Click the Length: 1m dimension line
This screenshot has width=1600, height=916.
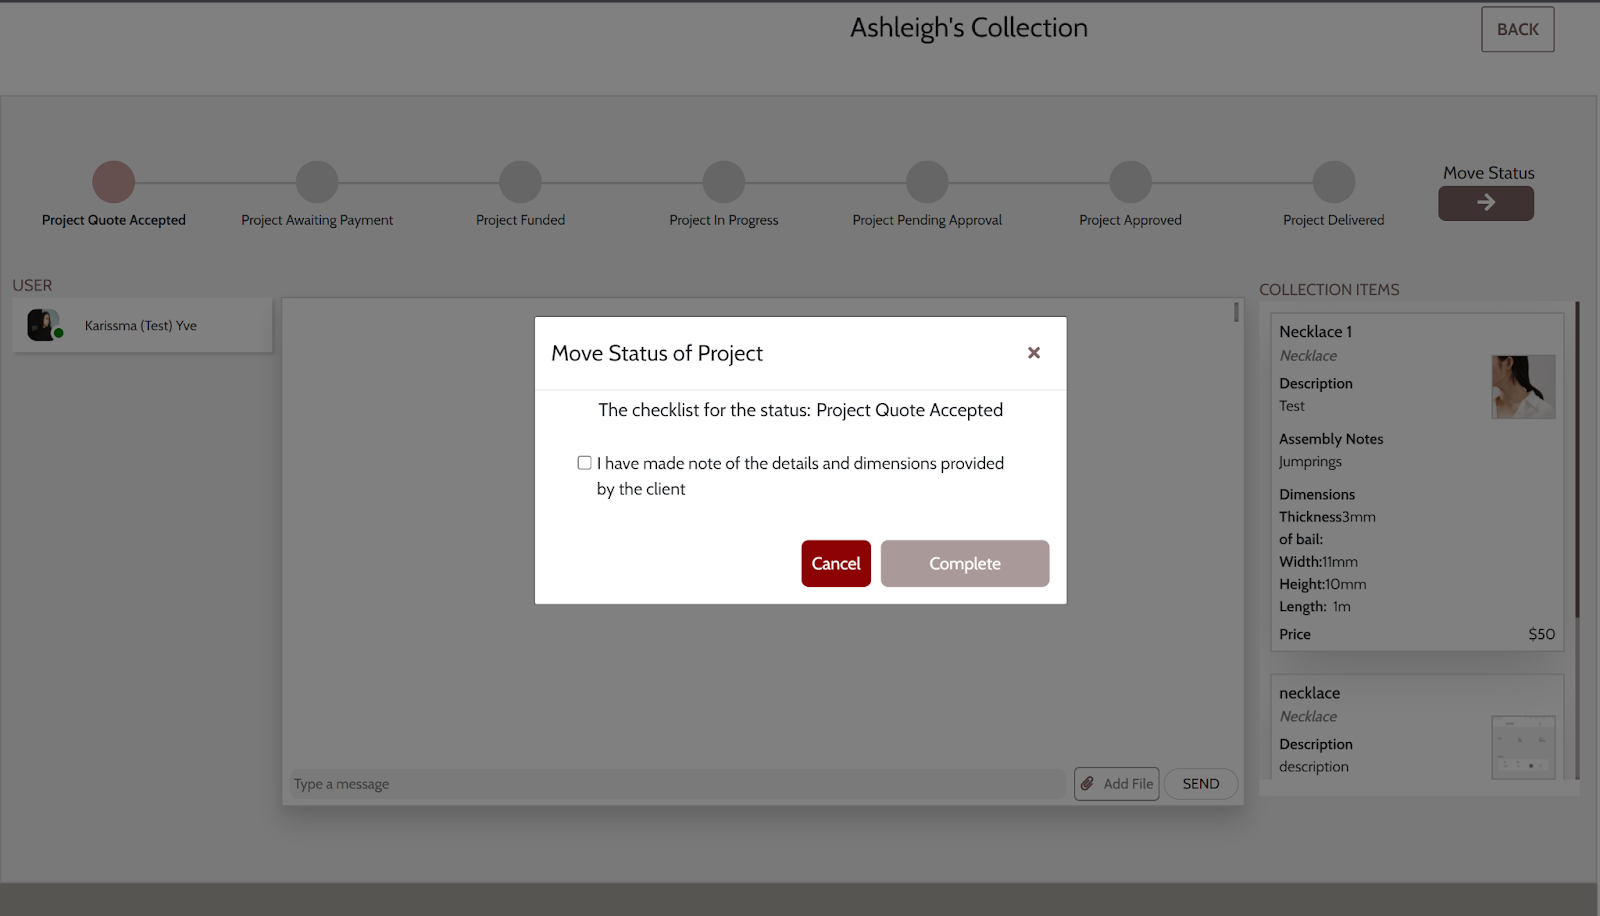click(x=1315, y=607)
